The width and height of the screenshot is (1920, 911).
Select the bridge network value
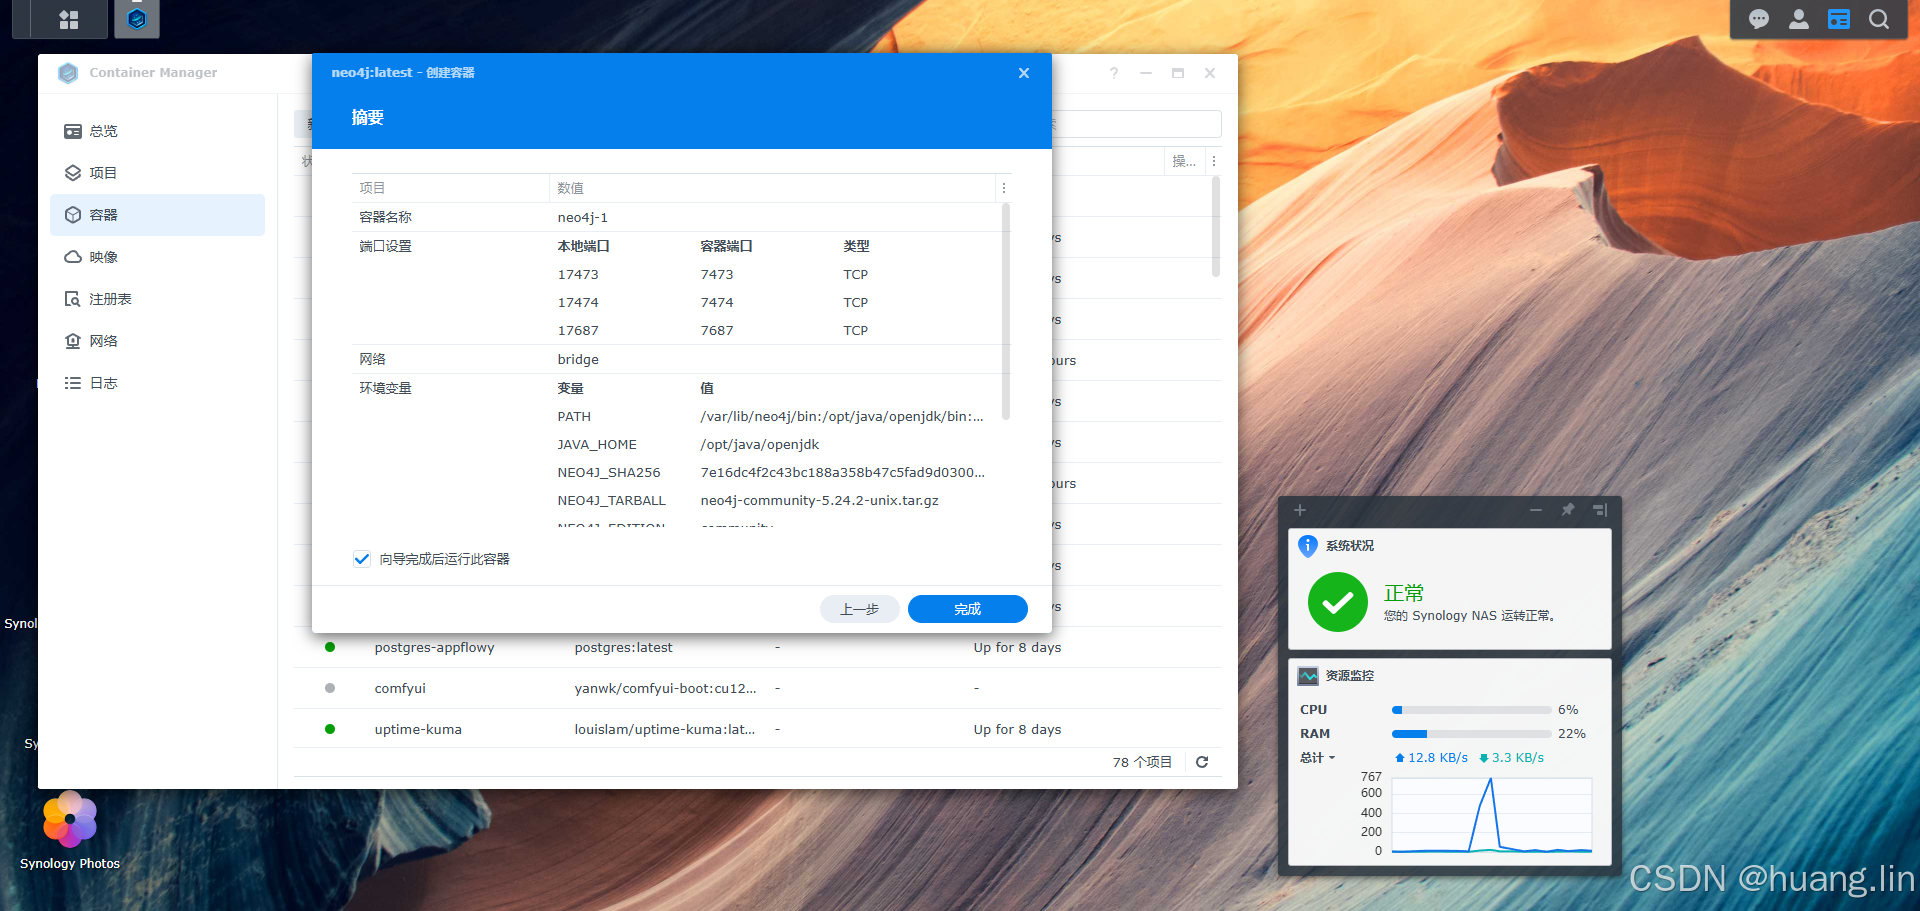[x=578, y=359]
